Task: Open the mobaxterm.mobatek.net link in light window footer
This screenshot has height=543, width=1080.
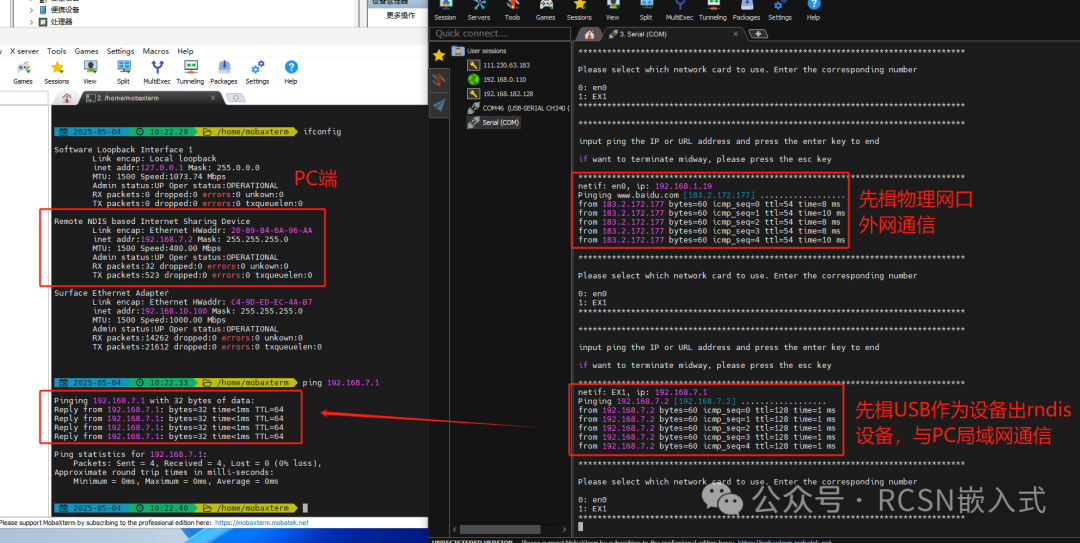Action: 263,522
